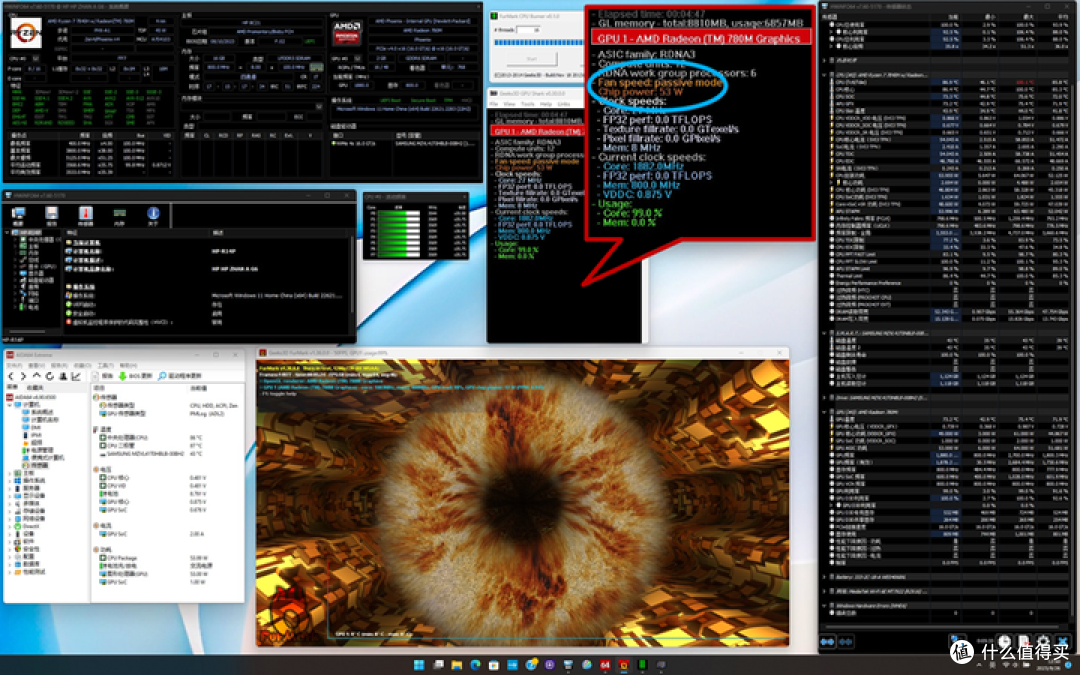Select the 网络设备 node in the AIDA64 tree
Image resolution: width=1080 pixels, height=675 pixels.
pos(31,519)
